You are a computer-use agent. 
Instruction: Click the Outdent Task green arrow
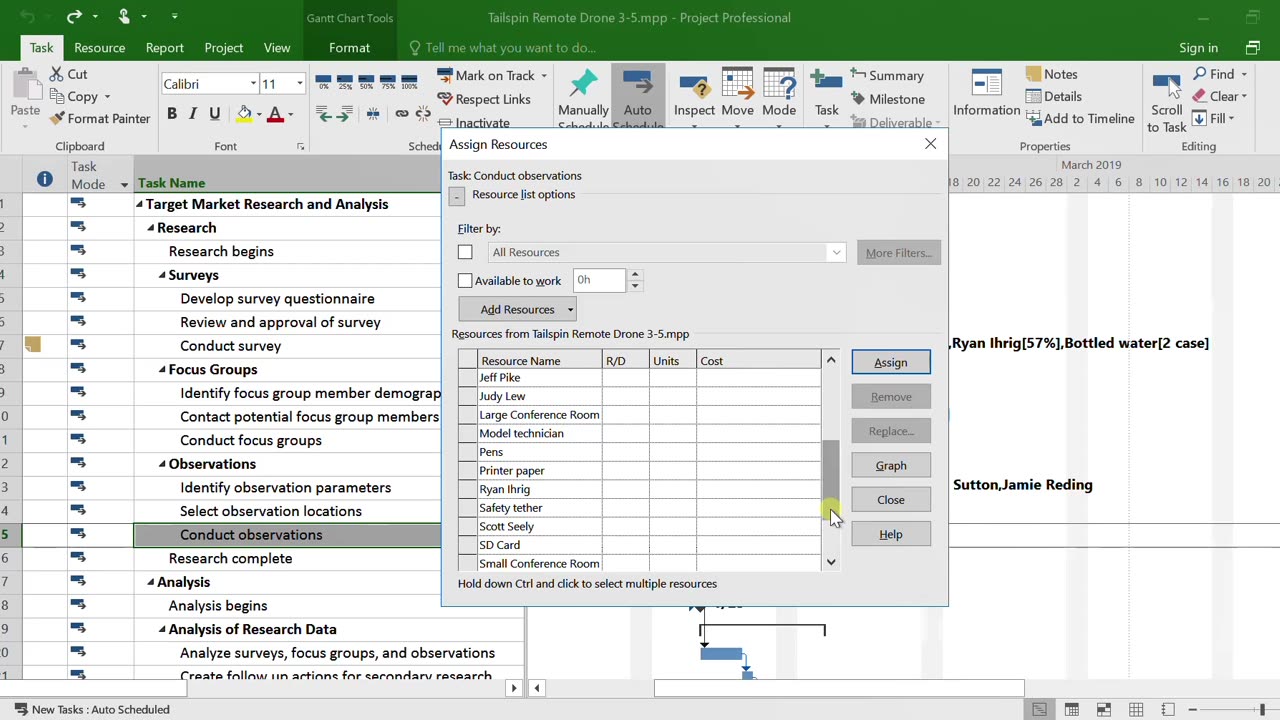point(324,114)
